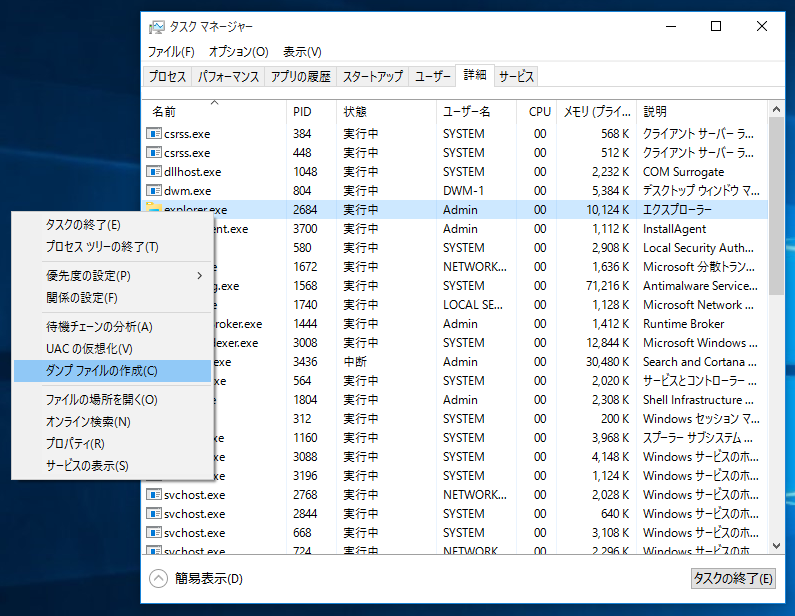The height and width of the screenshot is (616, 795).
Task: Click icon of svchost.exe PID 2768
Action: (154, 494)
